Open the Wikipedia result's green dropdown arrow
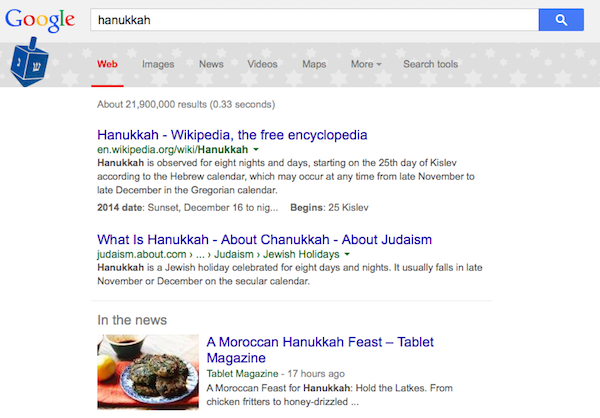 pyautogui.click(x=256, y=149)
